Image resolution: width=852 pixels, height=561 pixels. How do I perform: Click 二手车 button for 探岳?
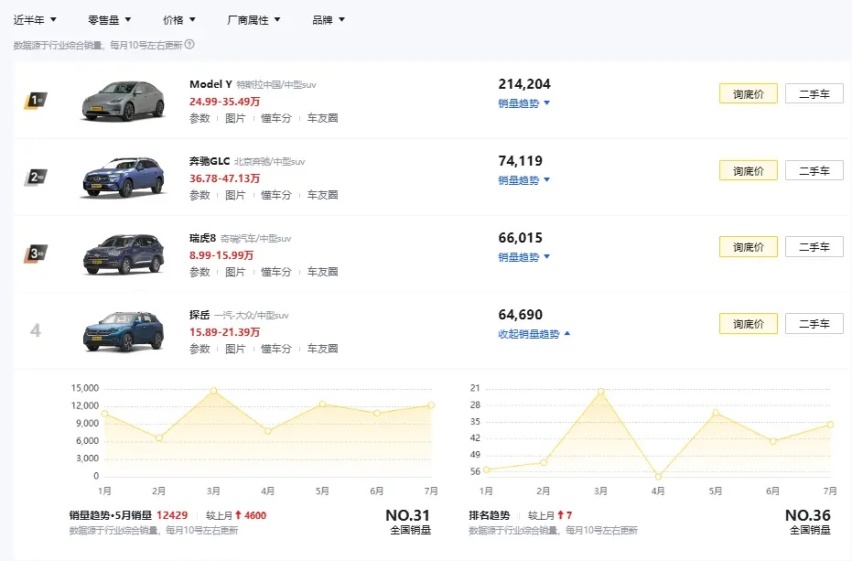[x=814, y=323]
